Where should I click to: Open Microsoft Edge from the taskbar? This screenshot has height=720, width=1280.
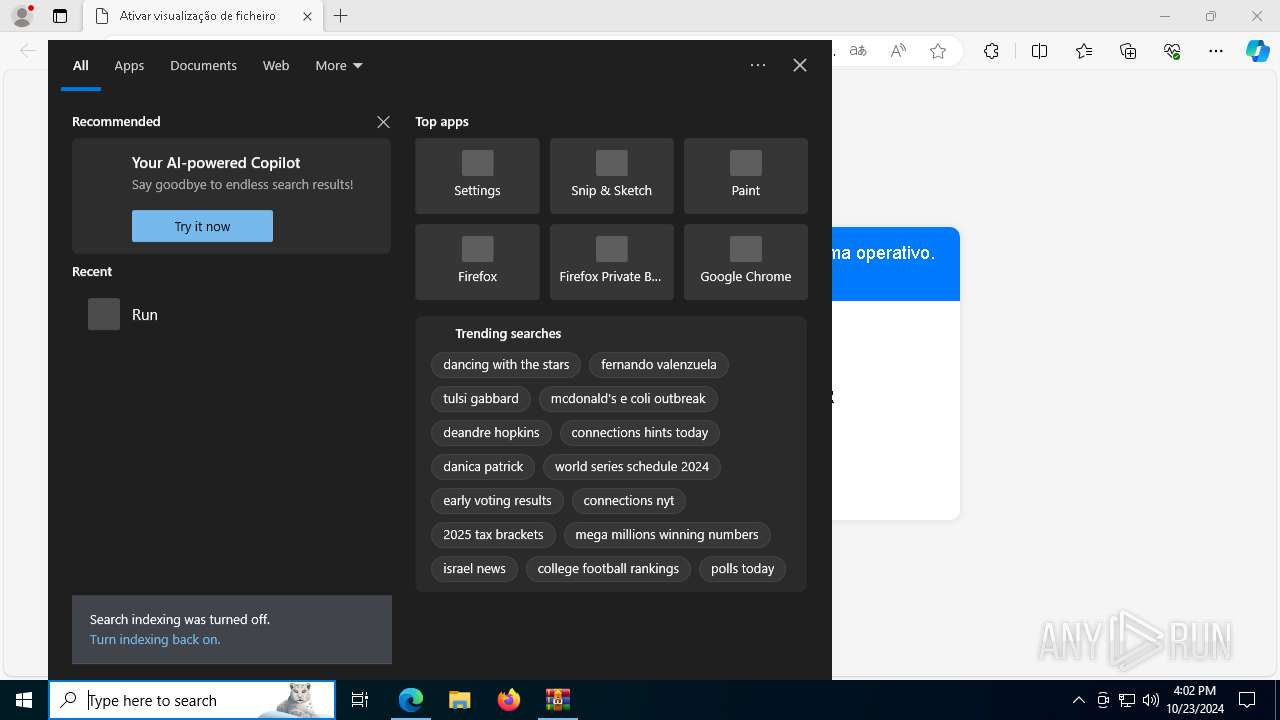(411, 700)
